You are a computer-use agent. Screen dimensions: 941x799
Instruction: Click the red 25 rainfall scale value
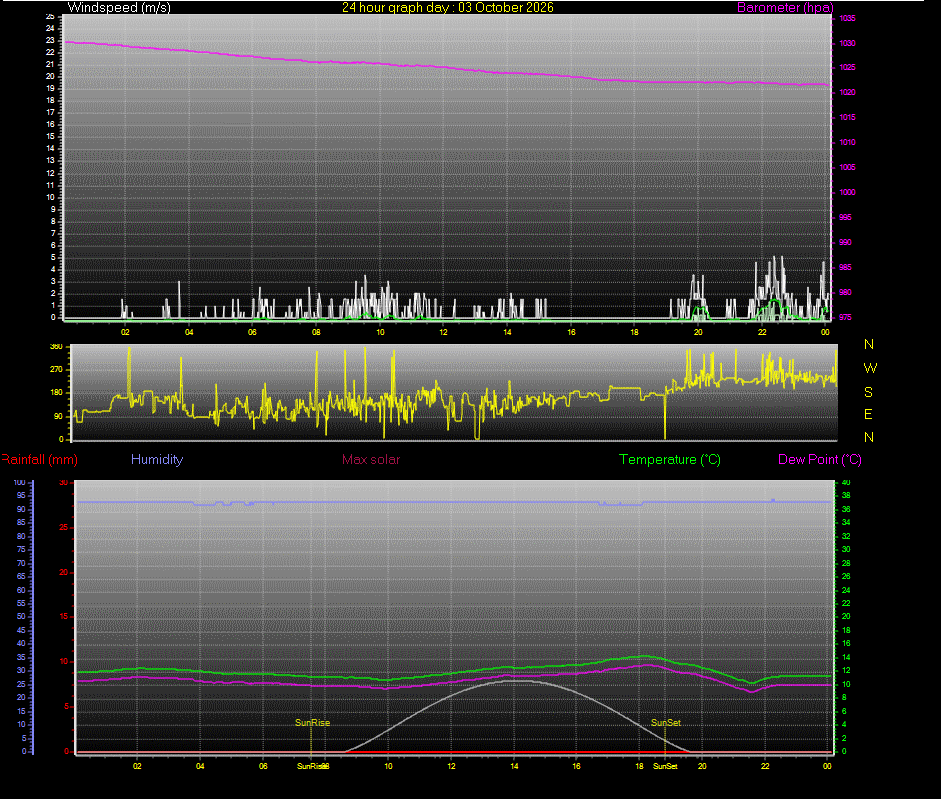64,528
